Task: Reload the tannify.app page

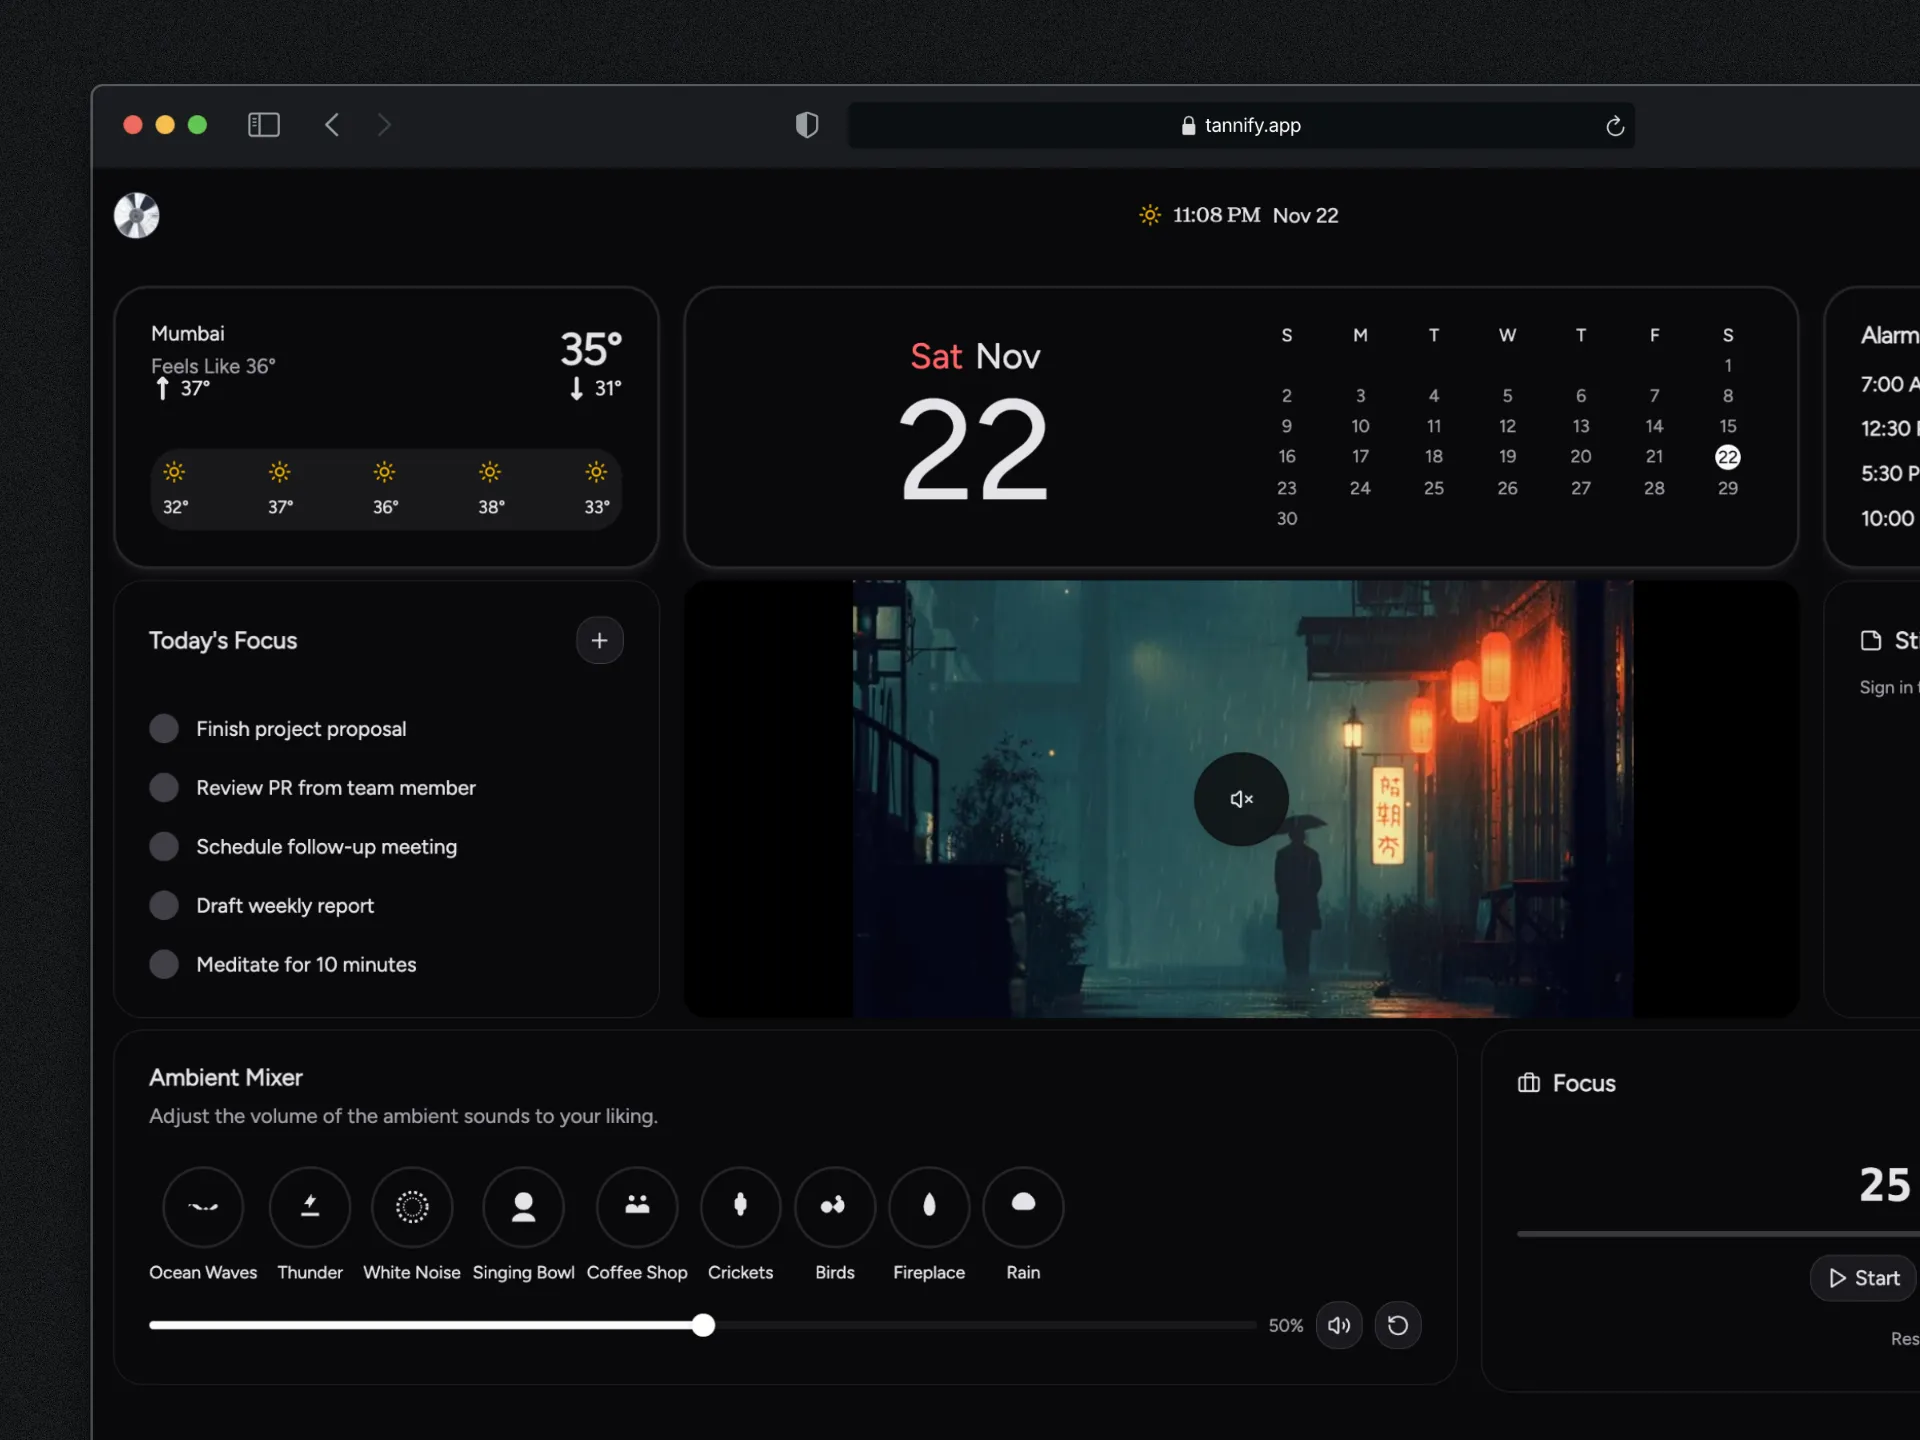Action: 1614,125
